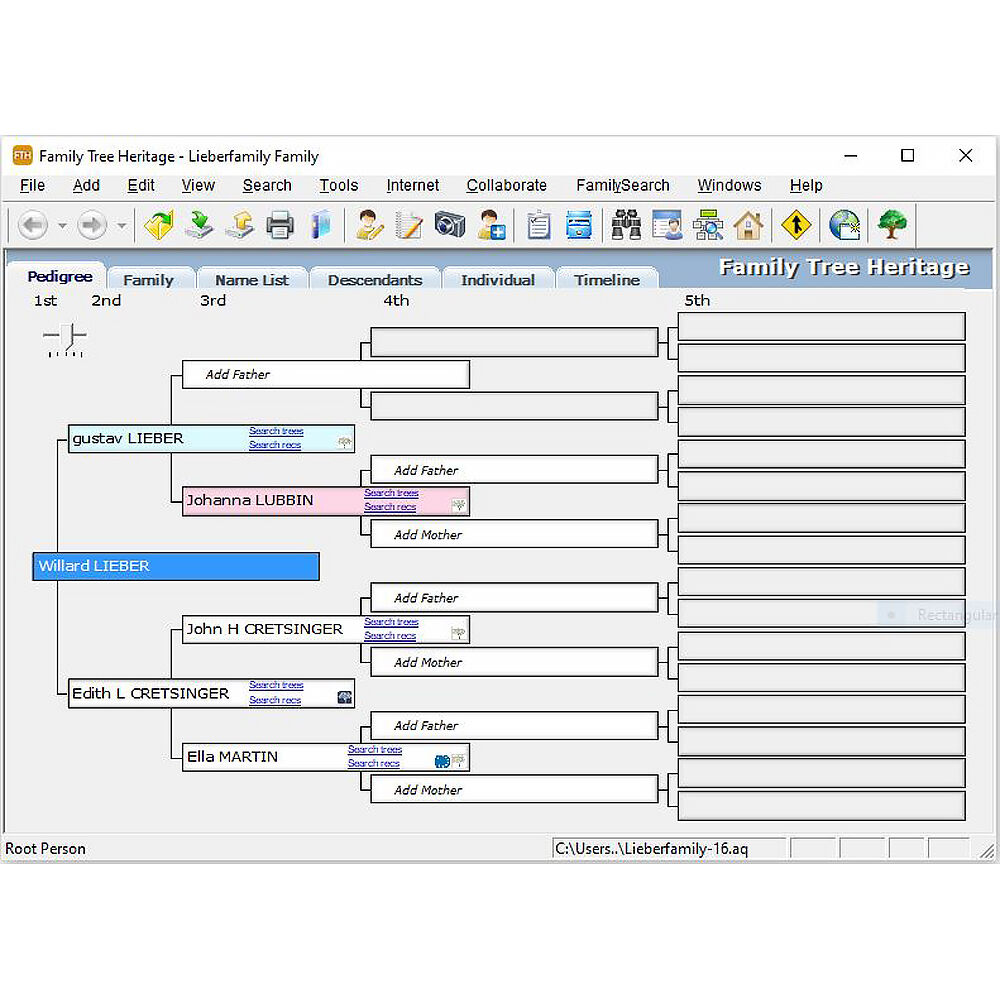
Task: Print with the printer icon
Action: [279, 225]
